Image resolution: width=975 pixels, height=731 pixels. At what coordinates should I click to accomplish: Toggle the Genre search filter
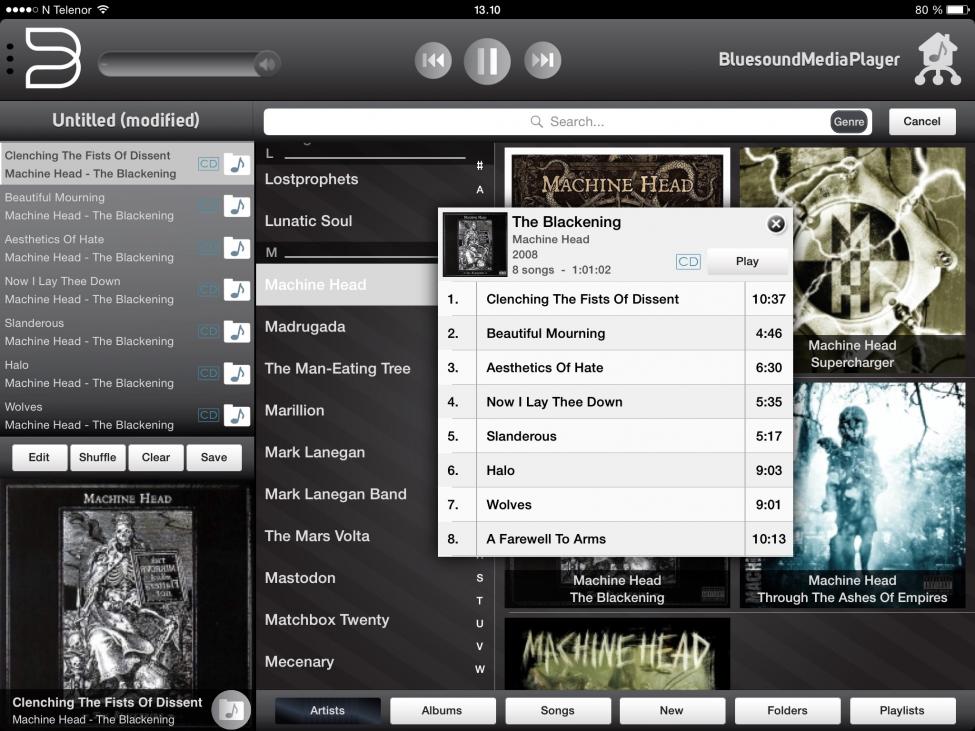pyautogui.click(x=849, y=122)
